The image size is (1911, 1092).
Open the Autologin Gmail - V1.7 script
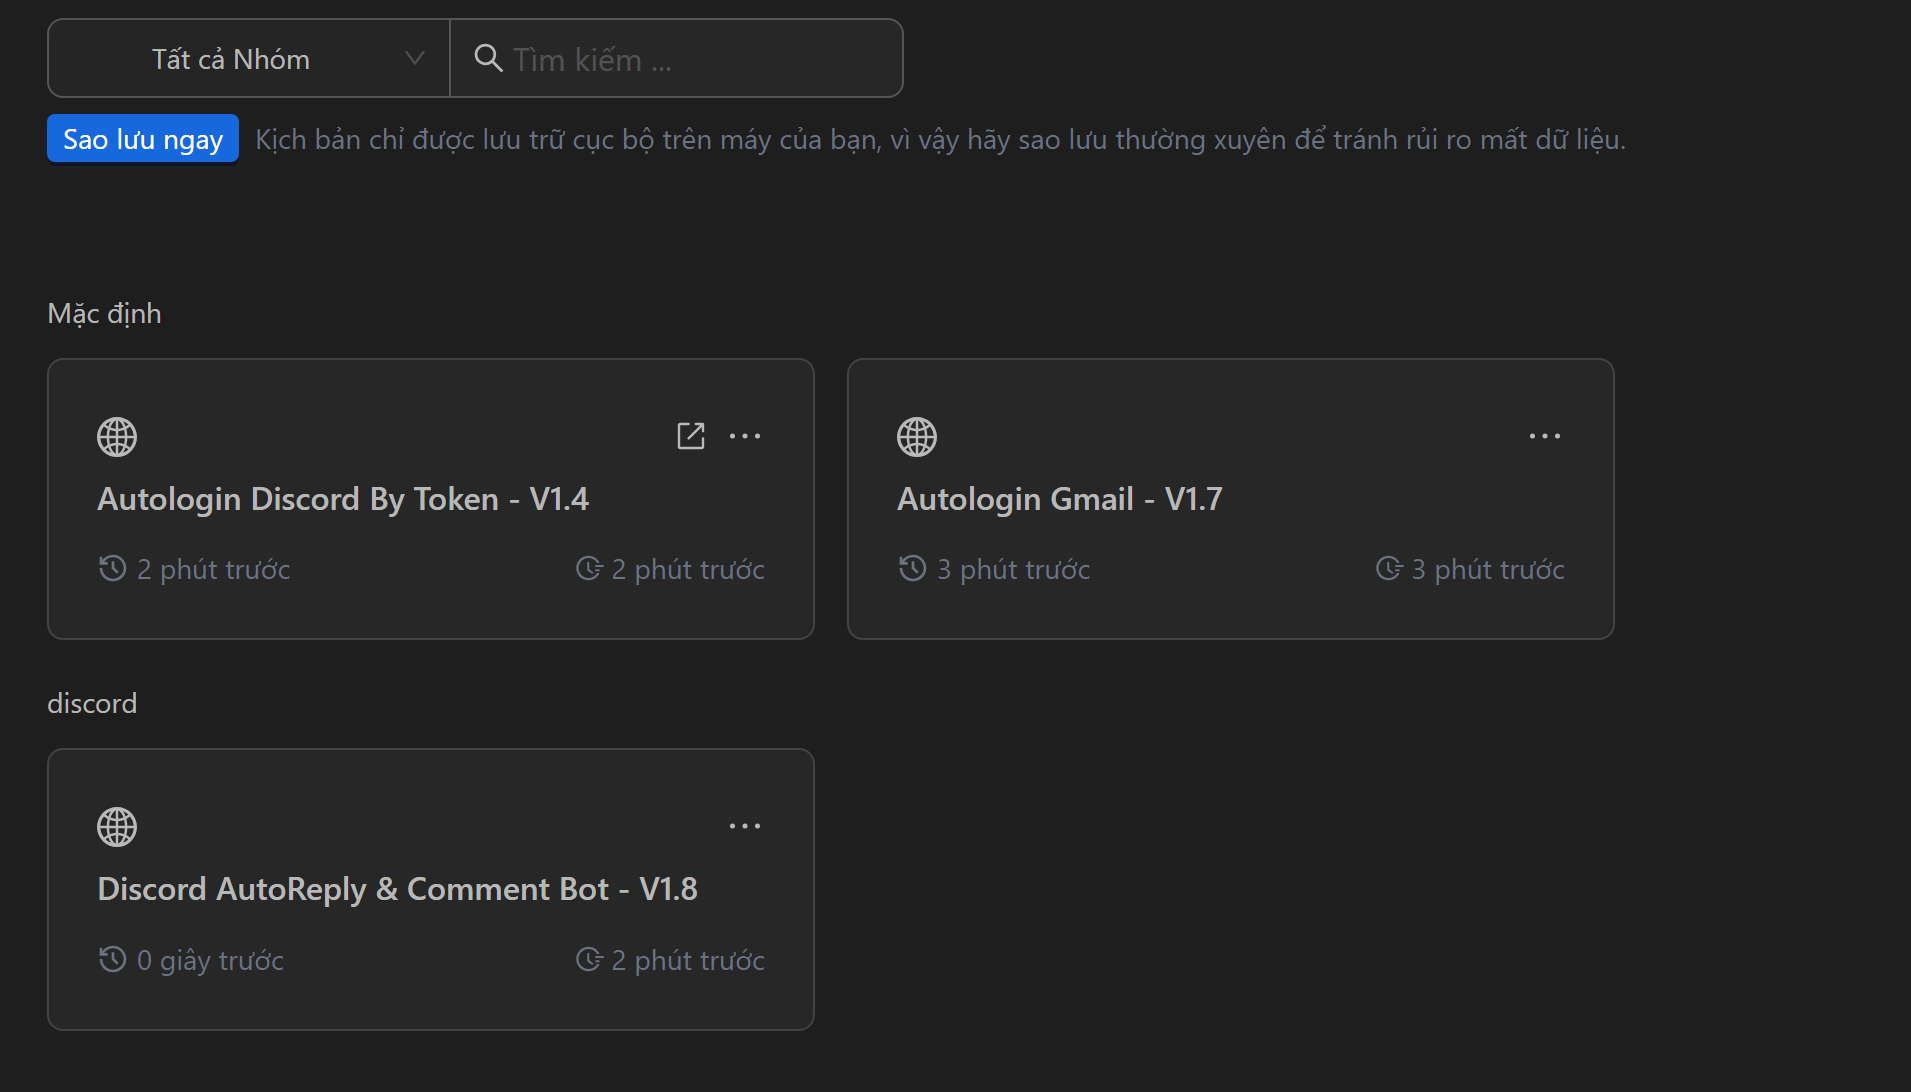tap(1059, 499)
